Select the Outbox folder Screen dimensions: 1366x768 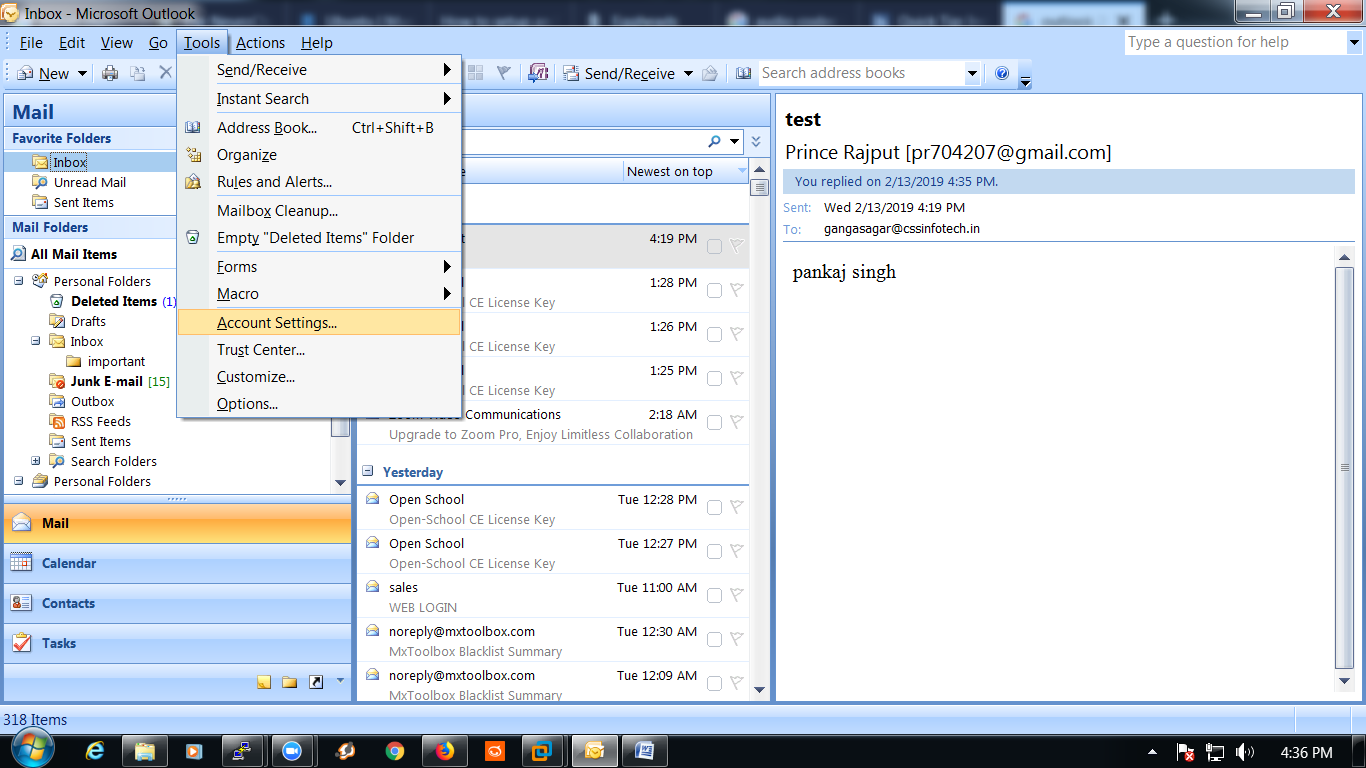(x=92, y=401)
